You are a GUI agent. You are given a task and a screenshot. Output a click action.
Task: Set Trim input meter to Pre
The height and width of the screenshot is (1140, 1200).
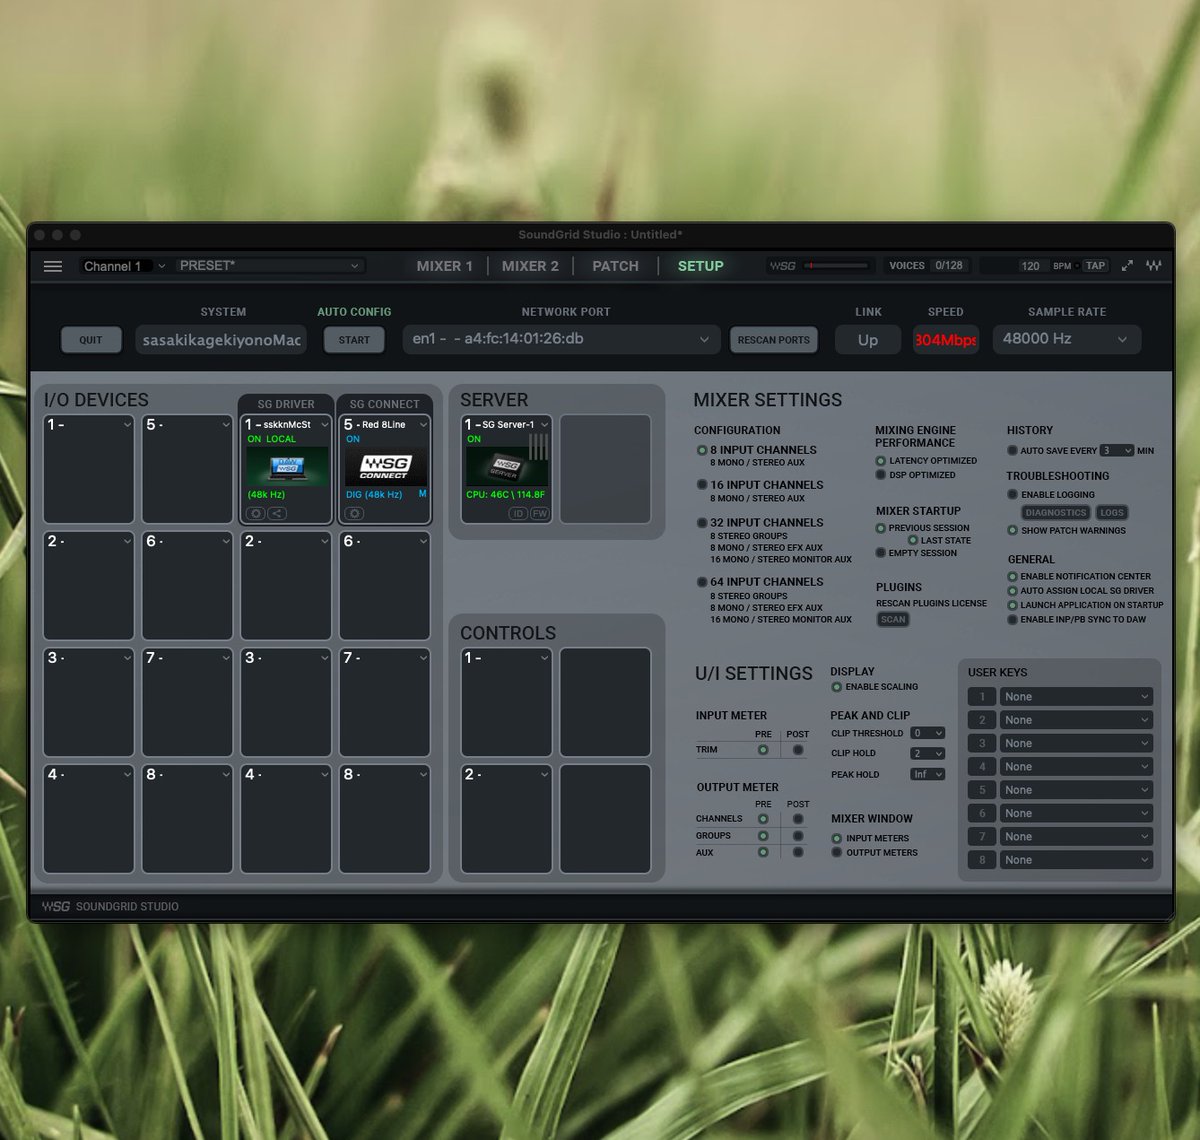click(x=763, y=750)
